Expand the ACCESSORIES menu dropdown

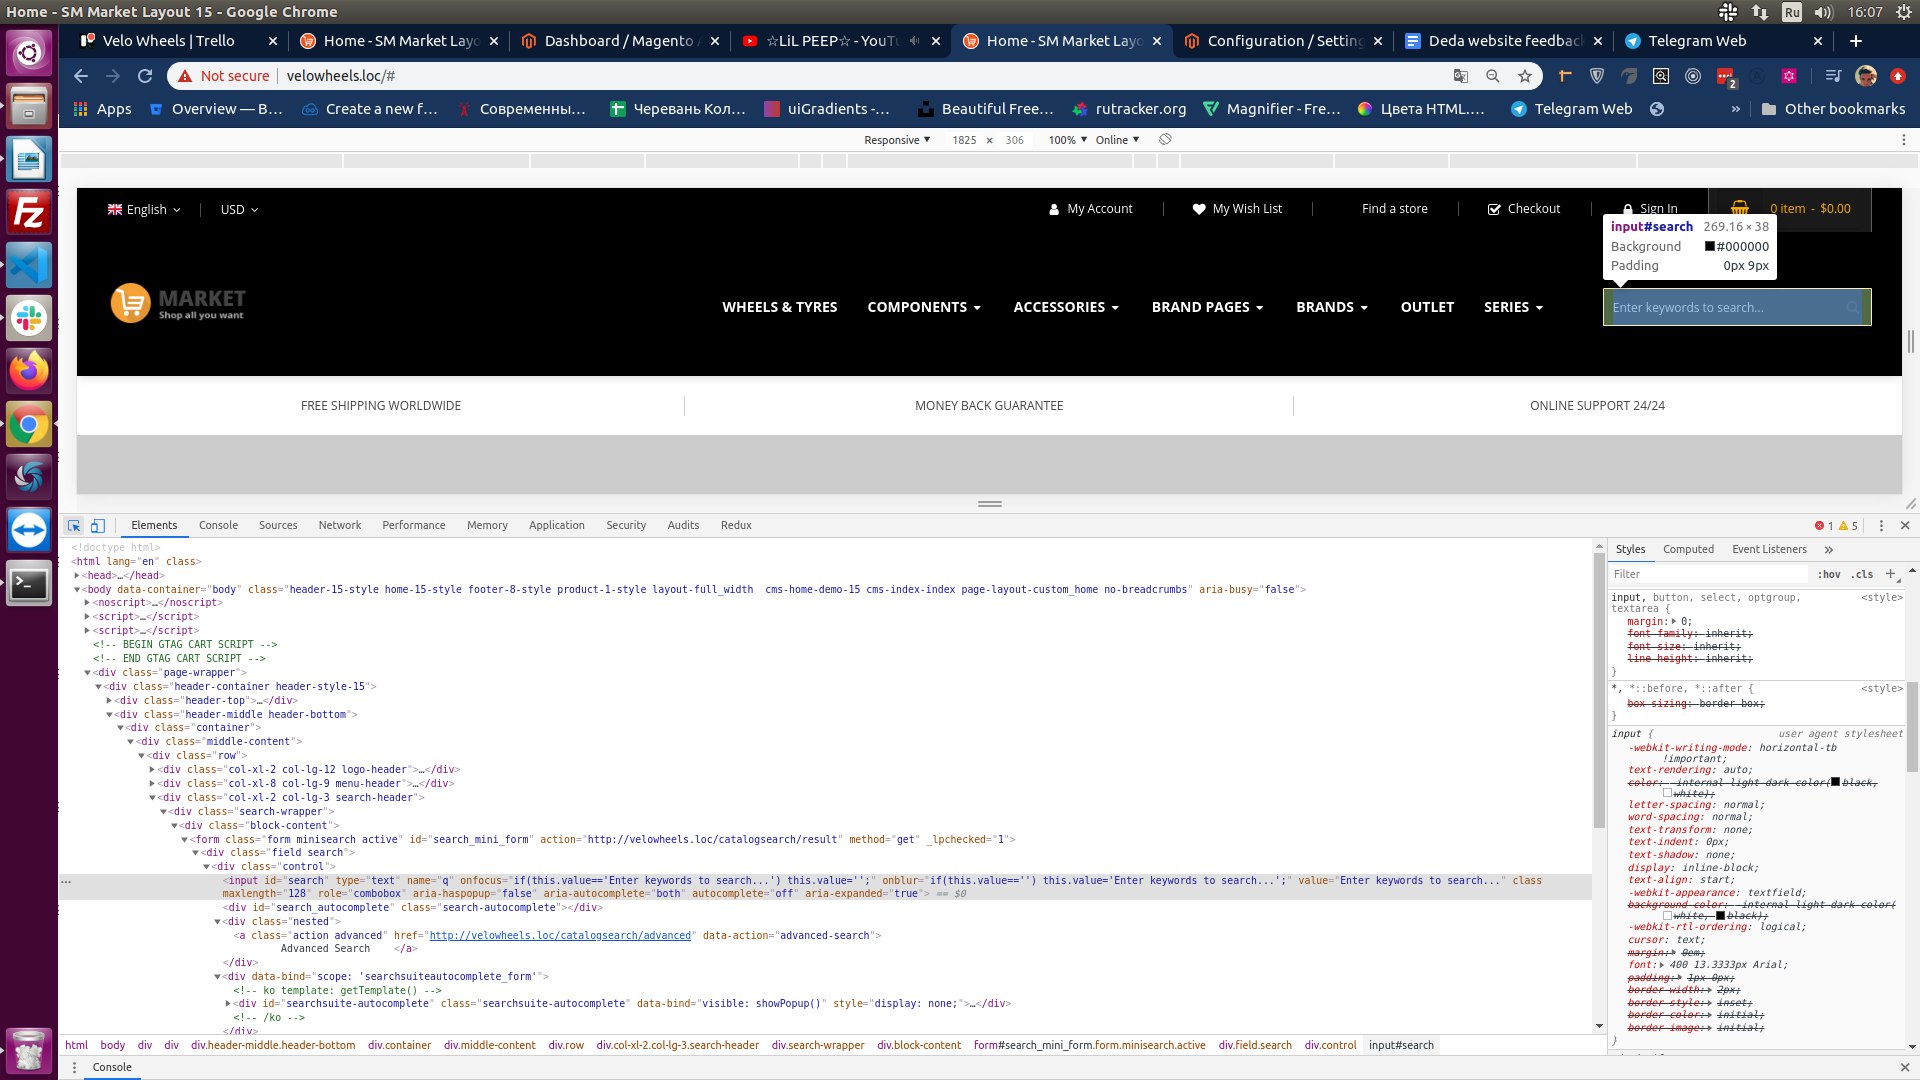pos(1066,307)
